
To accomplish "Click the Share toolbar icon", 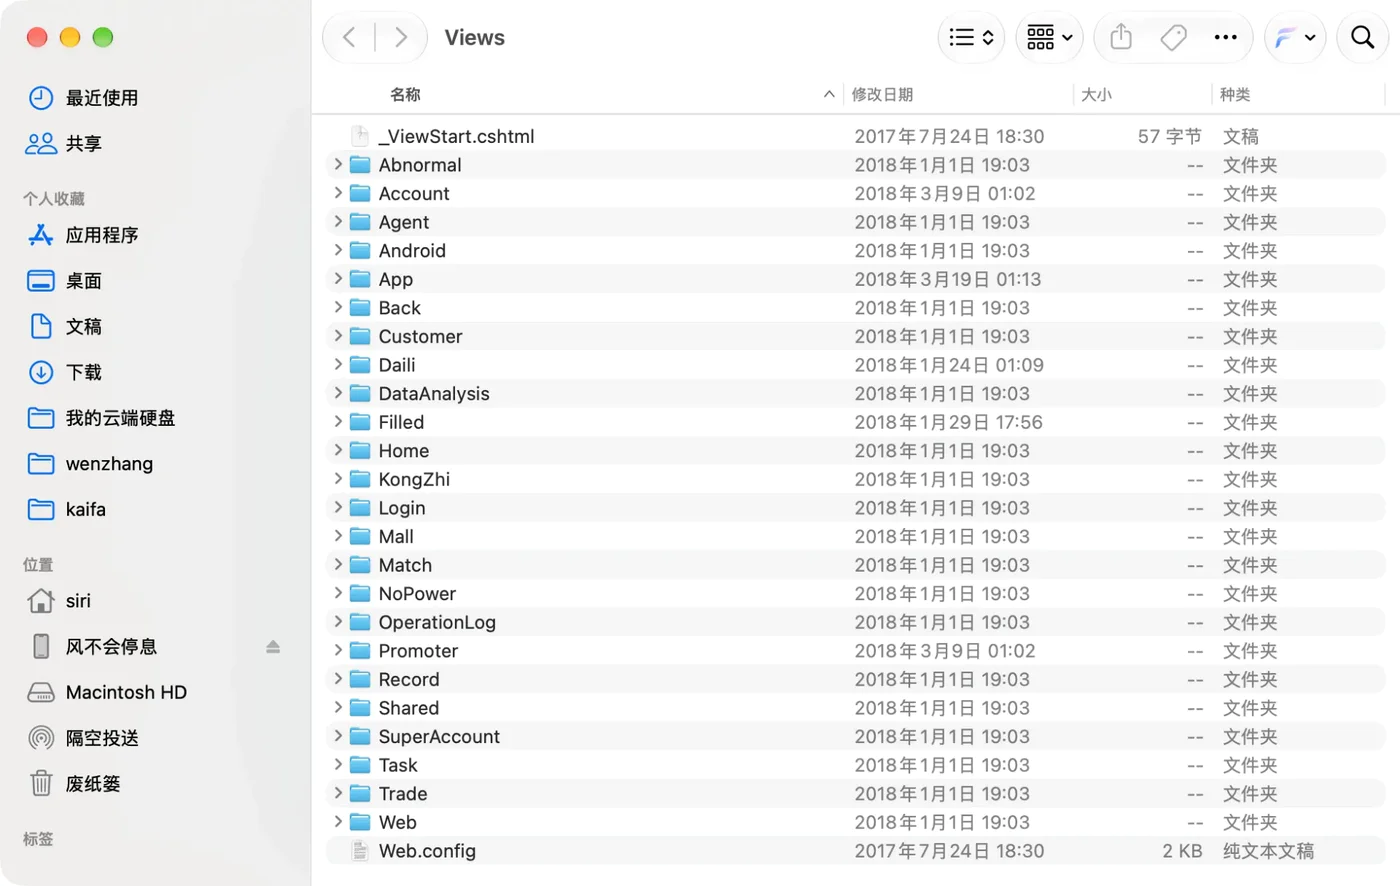I will tap(1121, 38).
